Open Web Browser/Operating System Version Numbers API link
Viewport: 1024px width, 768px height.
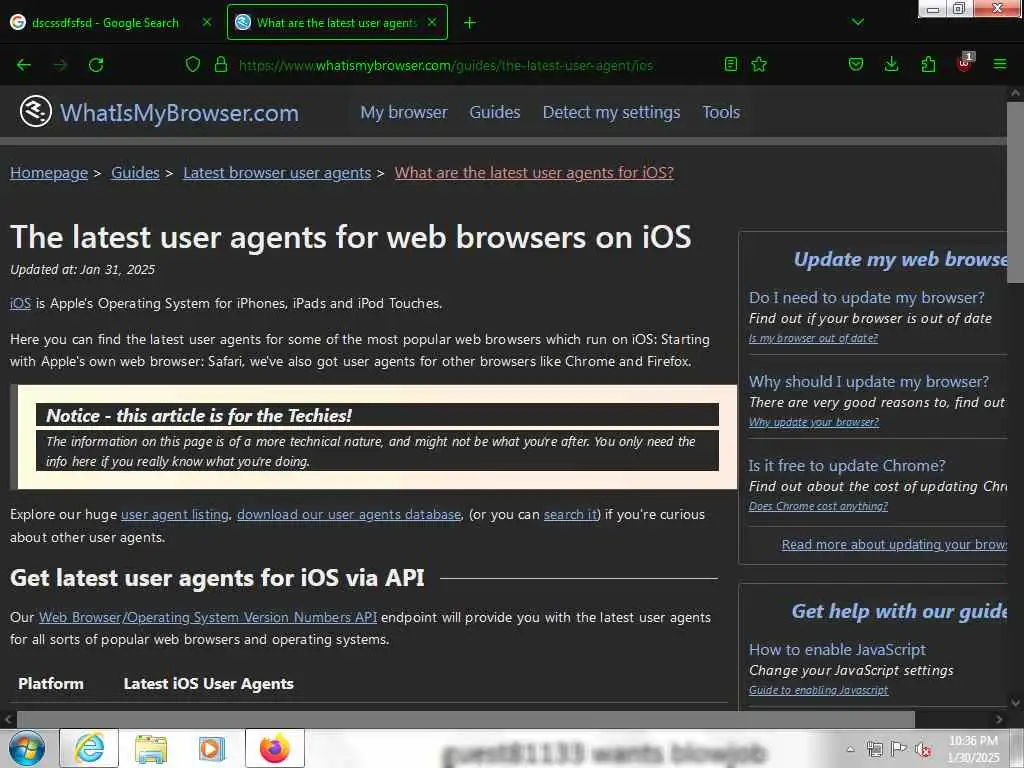coord(208,617)
